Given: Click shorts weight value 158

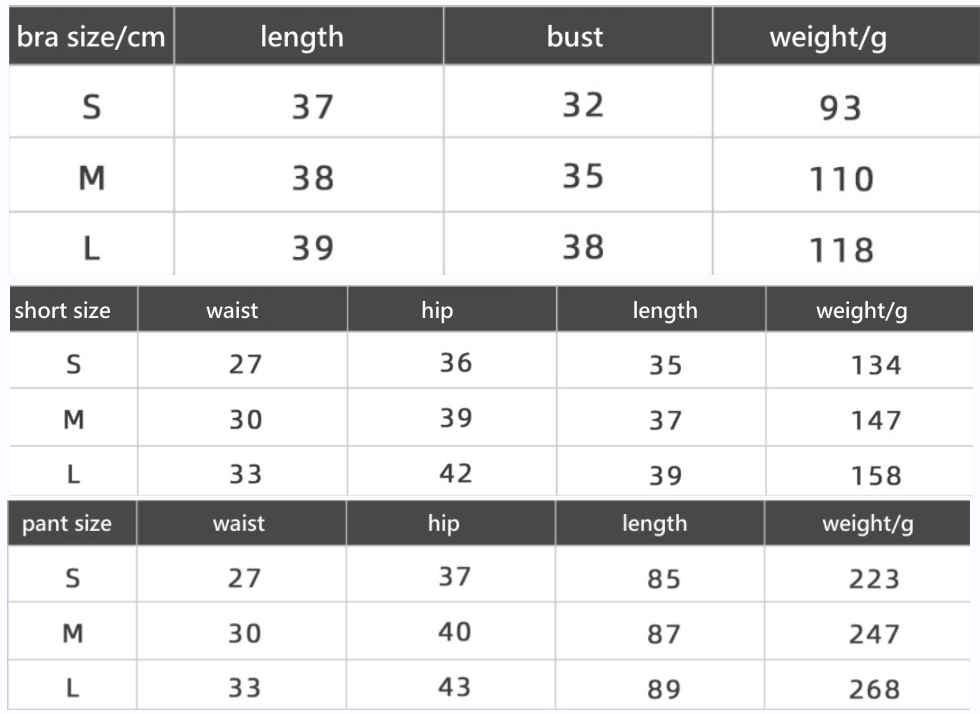Looking at the screenshot, I should pos(876,476).
